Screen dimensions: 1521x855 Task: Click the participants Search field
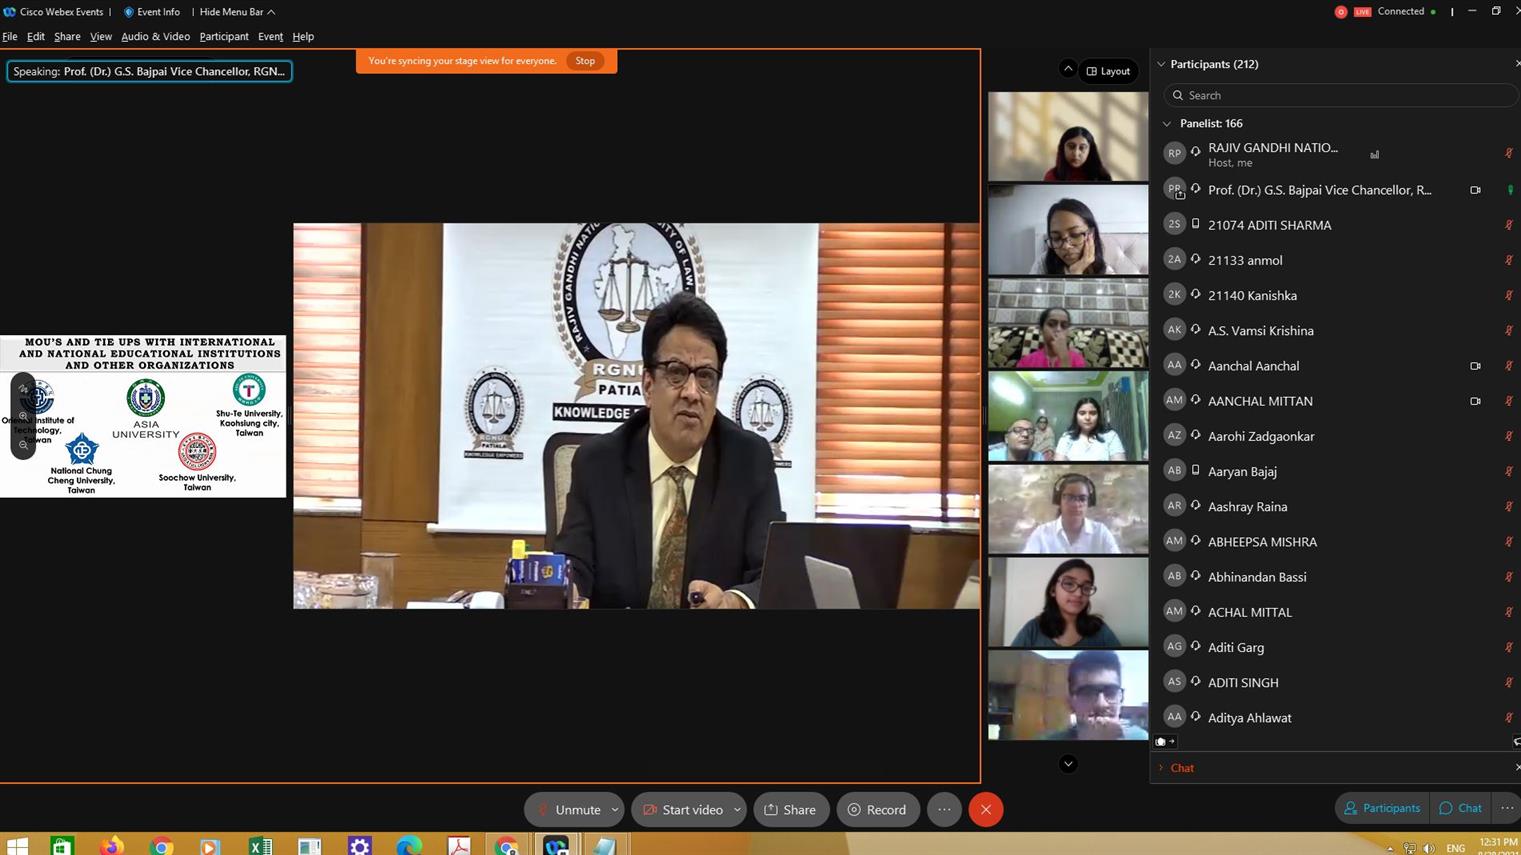click(x=1340, y=95)
